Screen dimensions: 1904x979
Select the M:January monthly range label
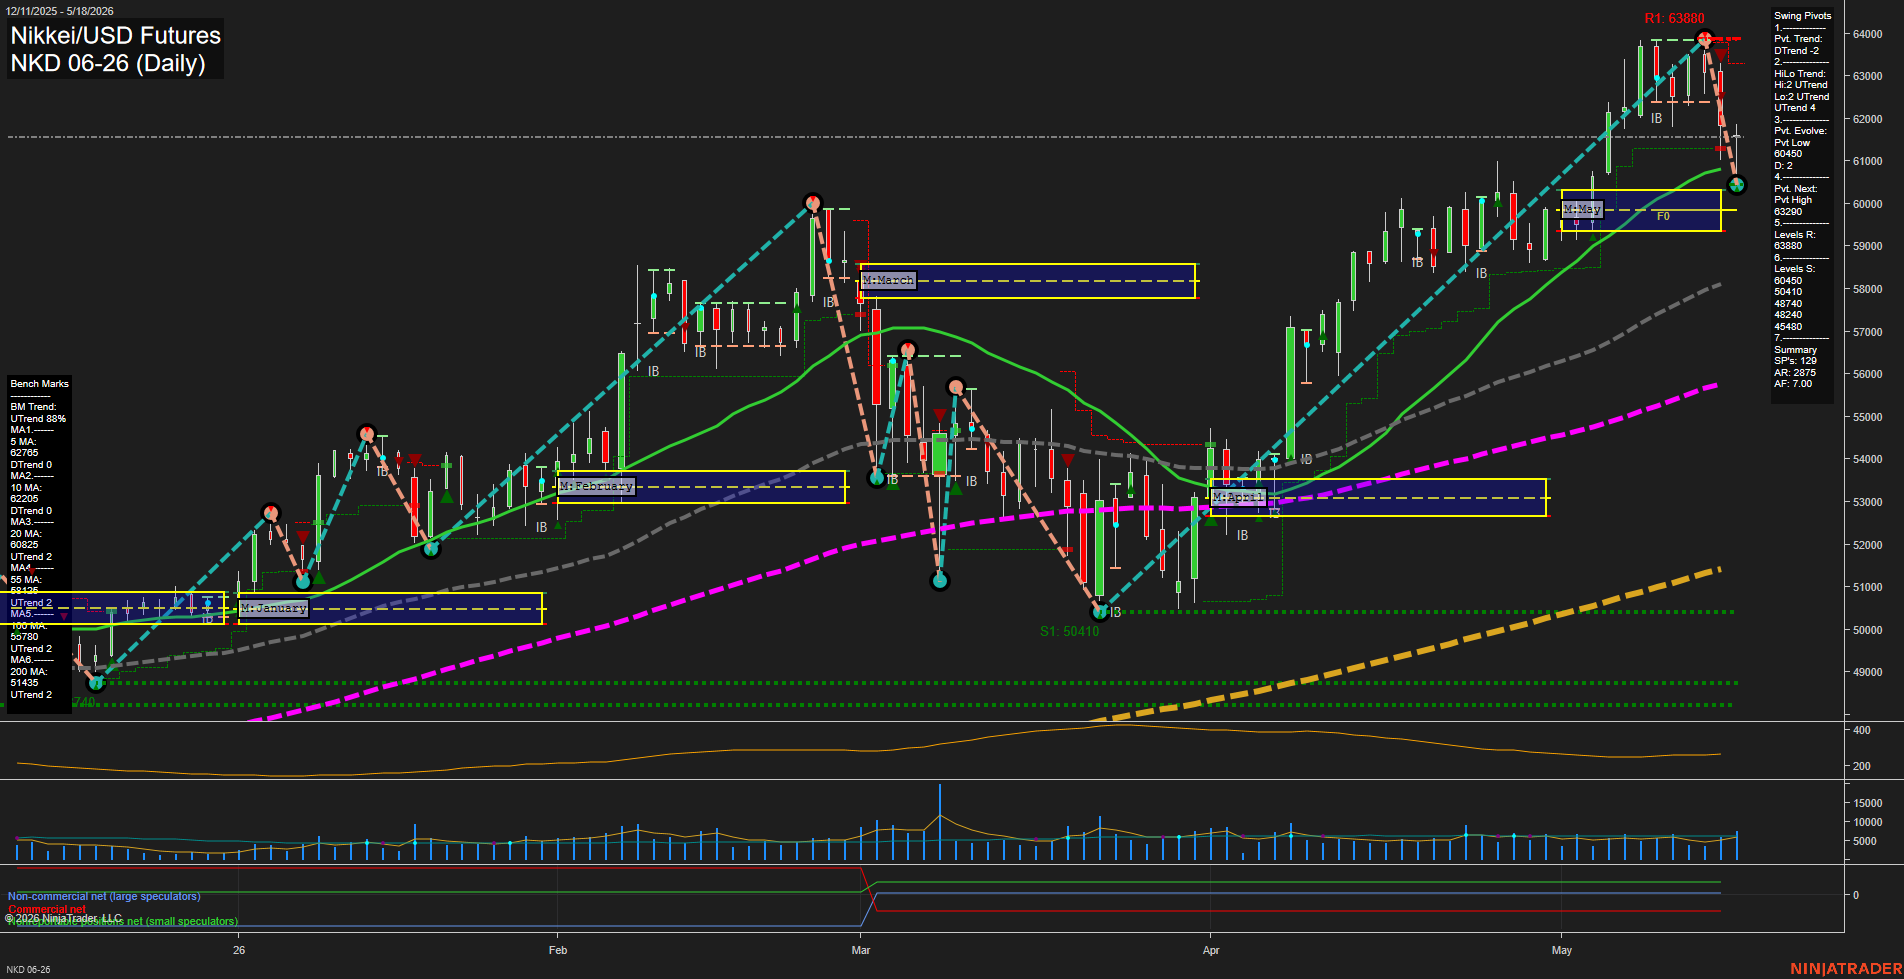coord(274,608)
